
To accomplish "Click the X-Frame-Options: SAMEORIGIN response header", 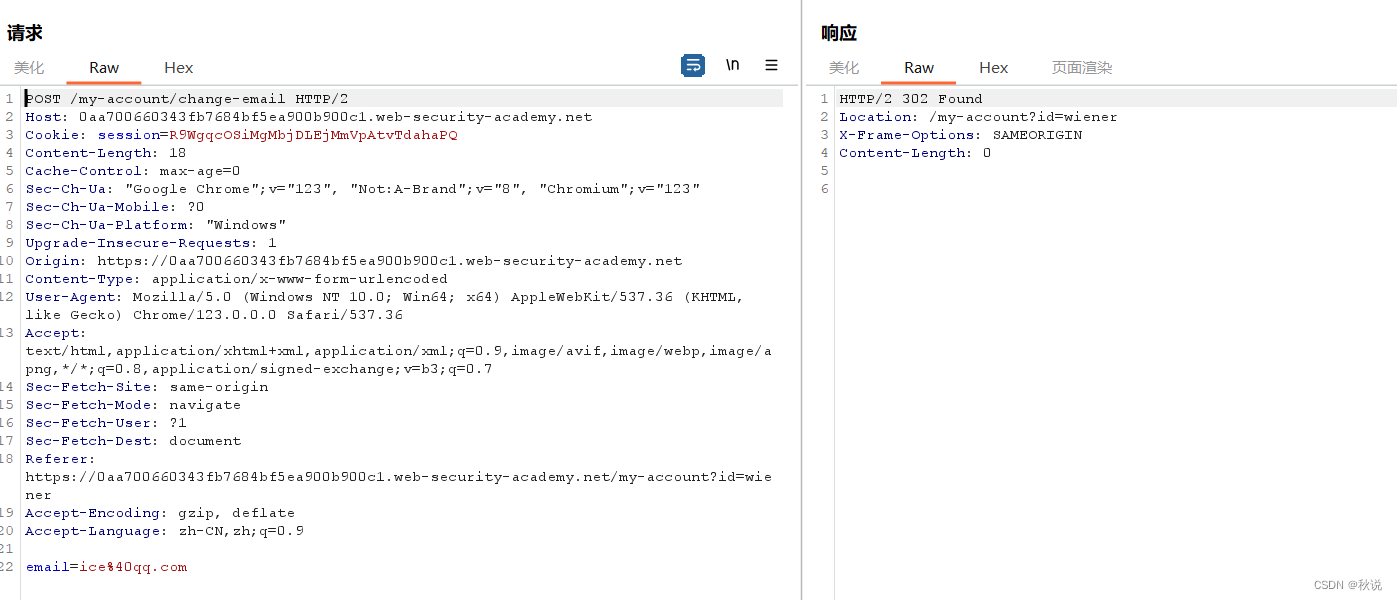I will pyautogui.click(x=960, y=135).
